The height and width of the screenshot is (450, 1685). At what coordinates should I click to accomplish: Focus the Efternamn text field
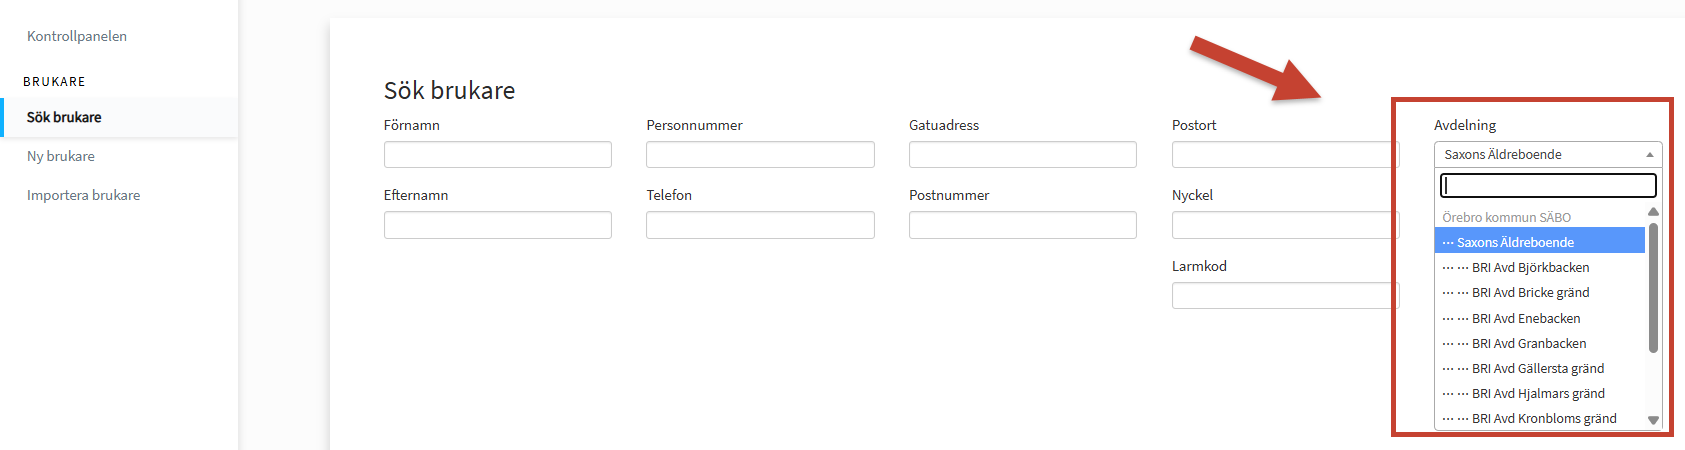[x=498, y=225]
